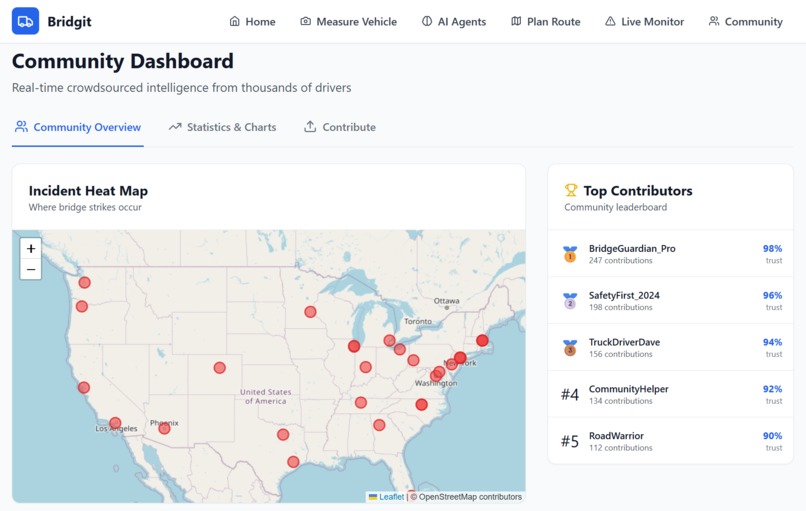The width and height of the screenshot is (806, 511).
Task: Click the bronze medal icon for TruckDriverDave
Action: click(x=570, y=348)
